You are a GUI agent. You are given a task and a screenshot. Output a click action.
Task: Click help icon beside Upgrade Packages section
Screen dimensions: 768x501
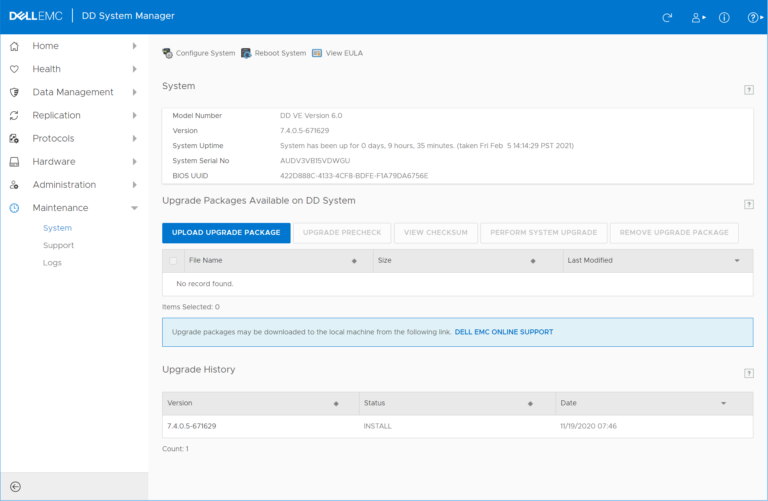tap(748, 204)
